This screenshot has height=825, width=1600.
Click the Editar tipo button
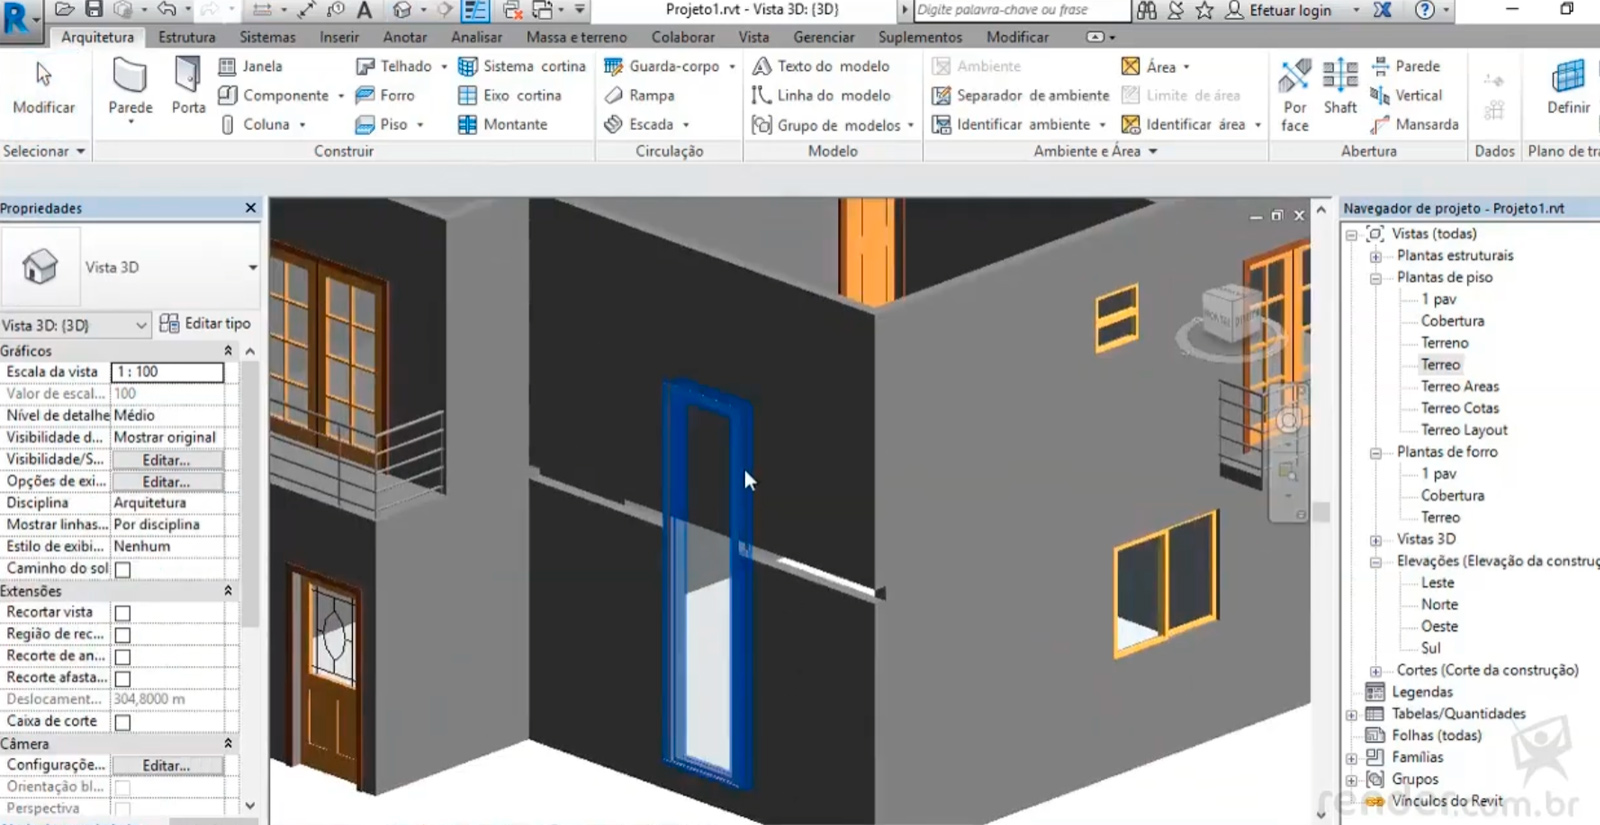[x=206, y=323]
